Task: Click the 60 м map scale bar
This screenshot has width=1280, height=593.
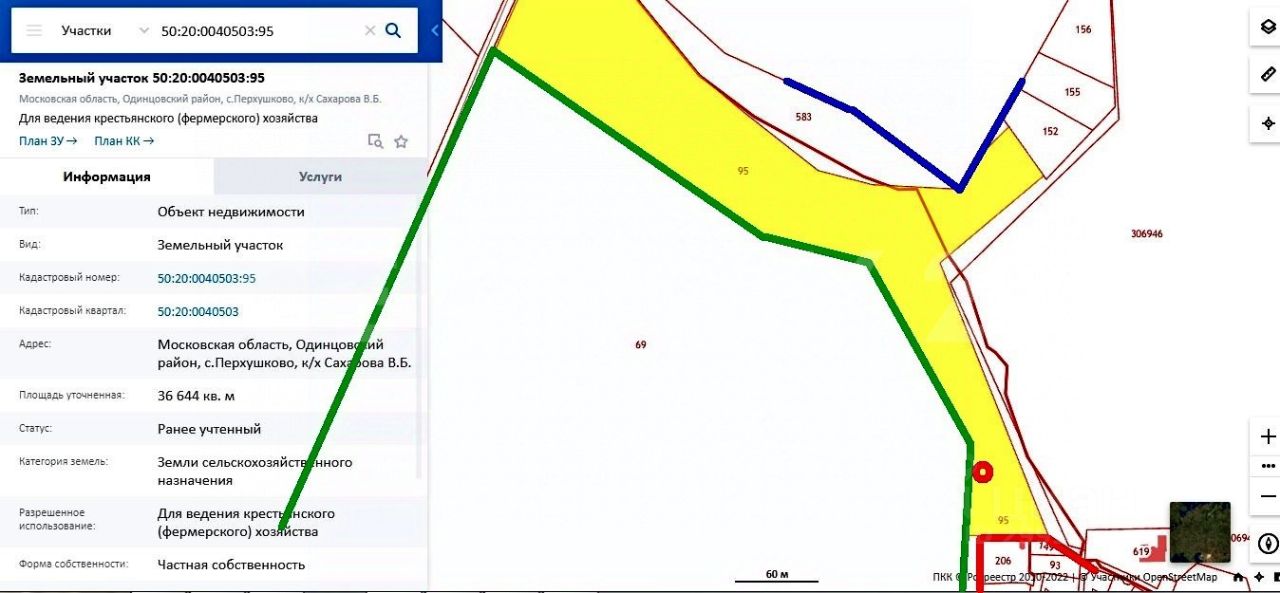Action: coord(777,576)
